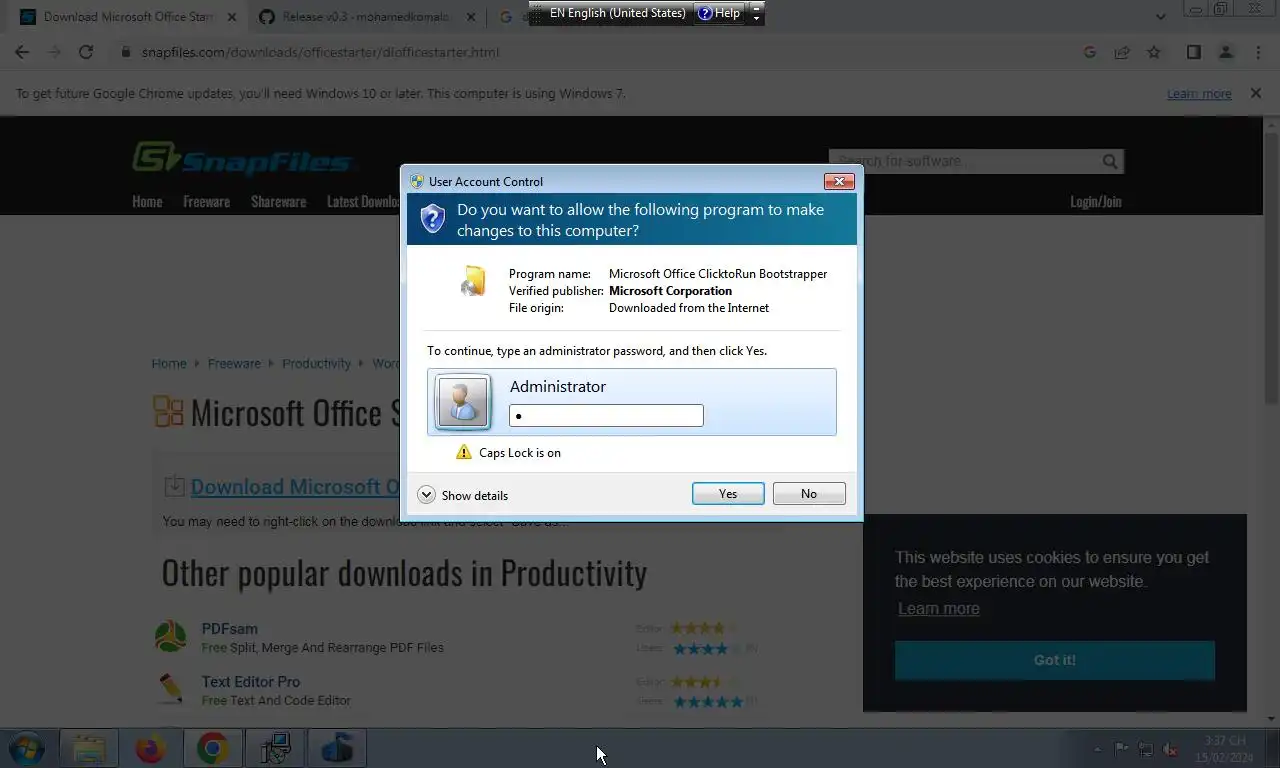The width and height of the screenshot is (1280, 768).
Task: Open the Windows Start button
Action: pos(27,748)
